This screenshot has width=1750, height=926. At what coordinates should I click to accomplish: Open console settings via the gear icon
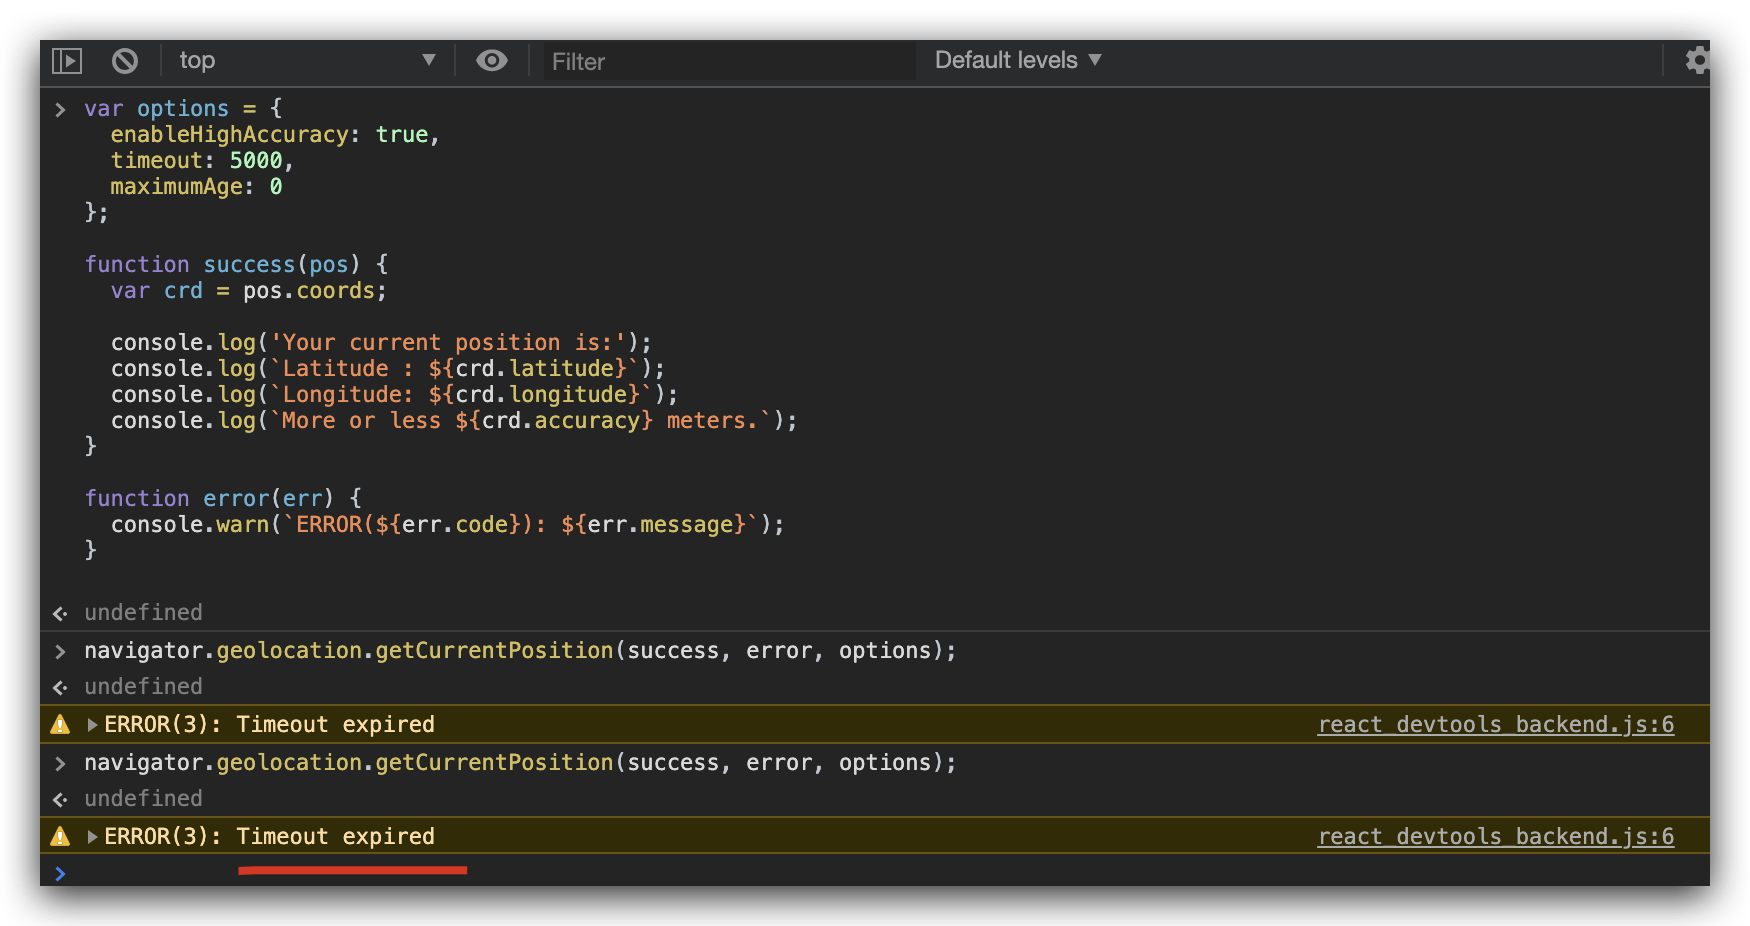coord(1697,61)
